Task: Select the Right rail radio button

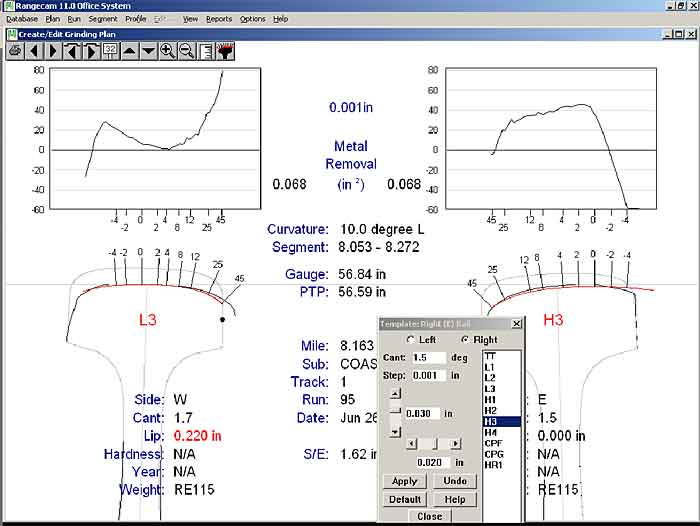Action: [465, 340]
